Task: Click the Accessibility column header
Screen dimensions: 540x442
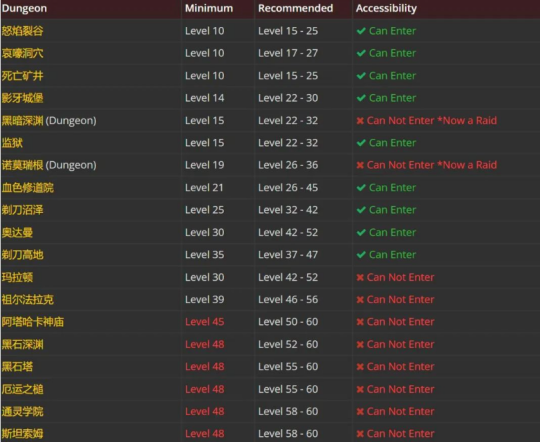Action: [x=386, y=8]
